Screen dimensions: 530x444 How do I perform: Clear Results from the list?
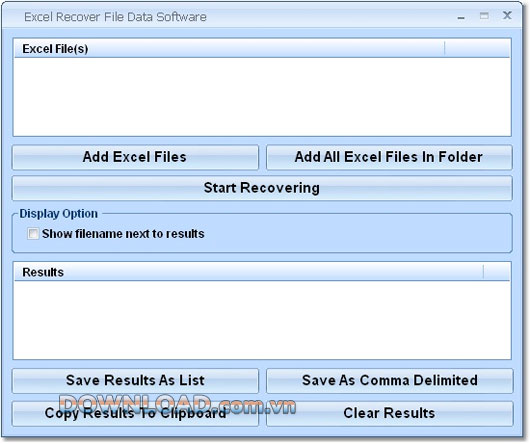[389, 413]
